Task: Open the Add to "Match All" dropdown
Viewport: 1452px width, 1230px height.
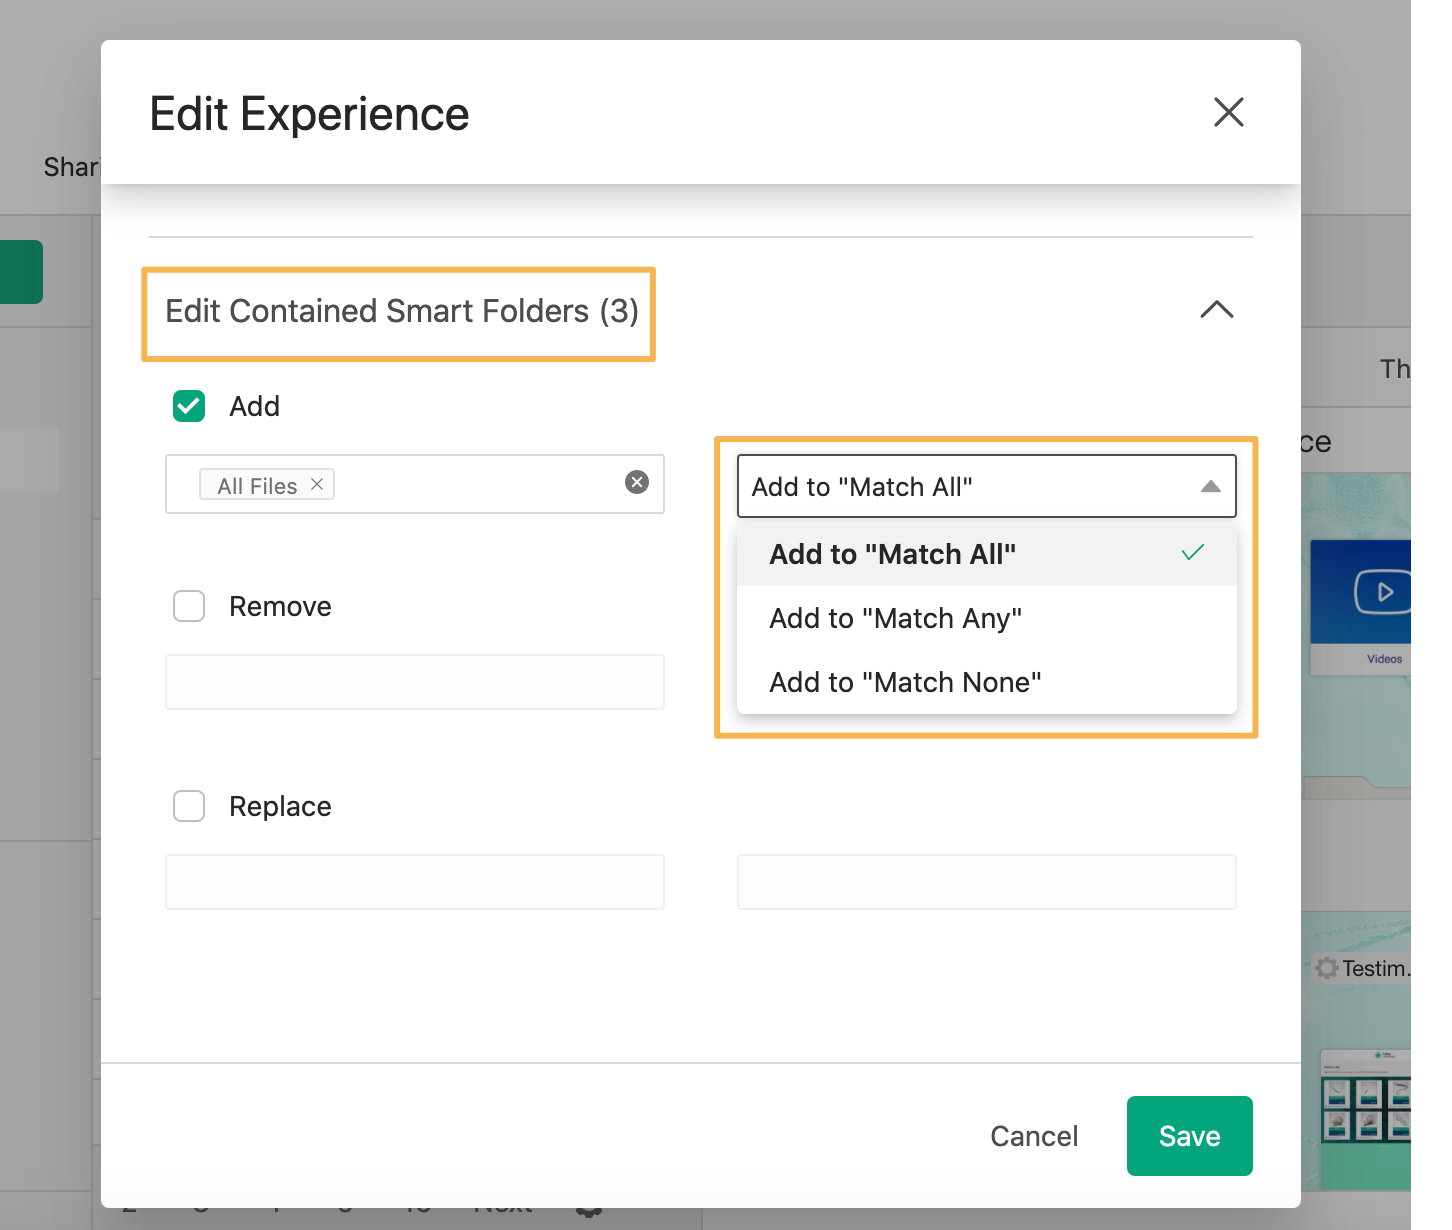Action: [x=987, y=486]
